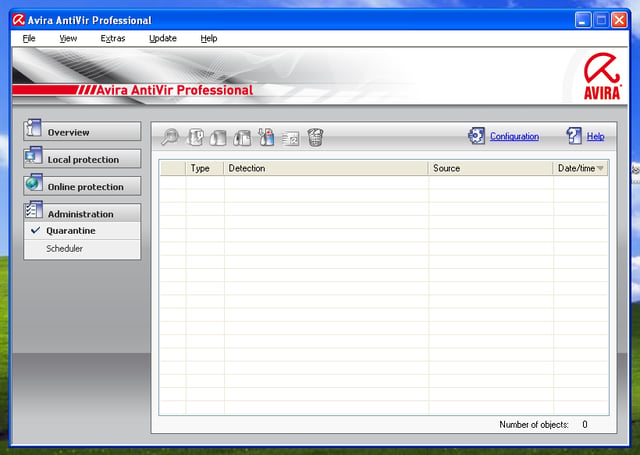Viewport: 640px width, 455px height.
Task: Click the 'Number of objects:' status text
Action: pyautogui.click(x=534, y=424)
